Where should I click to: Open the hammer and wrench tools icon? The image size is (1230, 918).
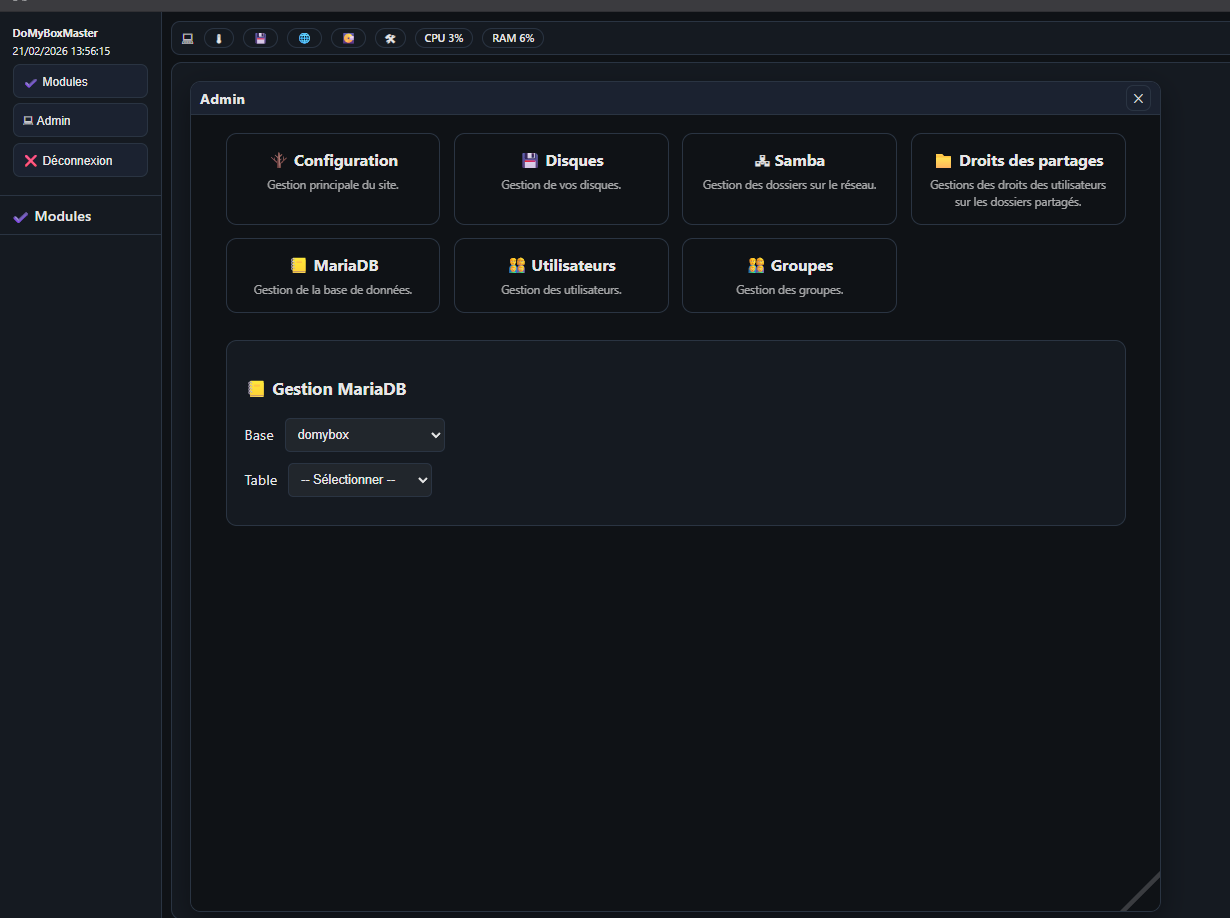[x=390, y=38]
